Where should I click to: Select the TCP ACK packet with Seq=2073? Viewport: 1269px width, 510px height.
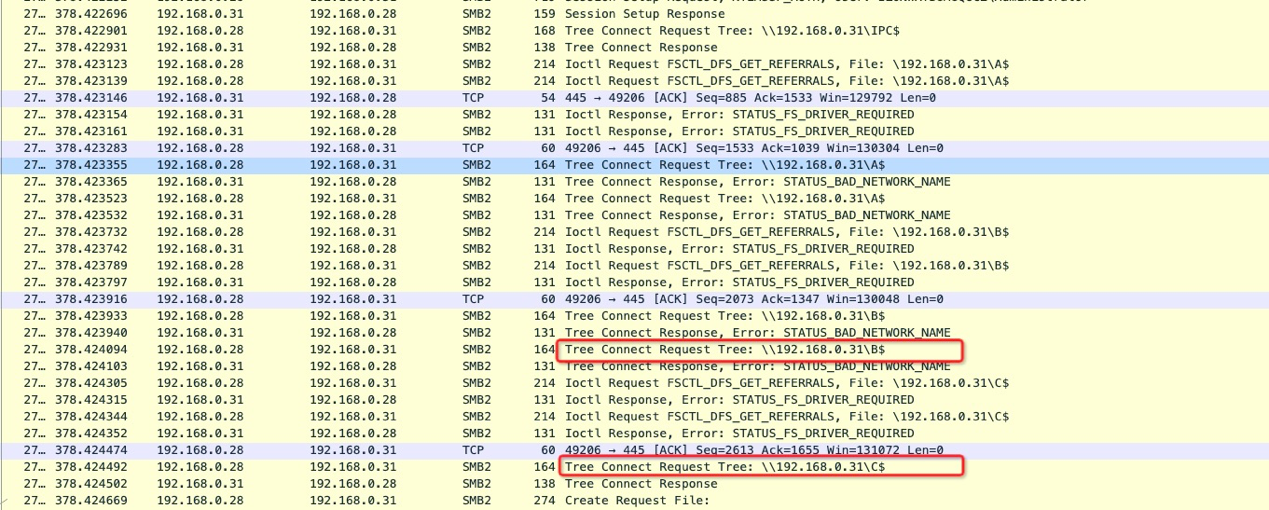(x=634, y=299)
